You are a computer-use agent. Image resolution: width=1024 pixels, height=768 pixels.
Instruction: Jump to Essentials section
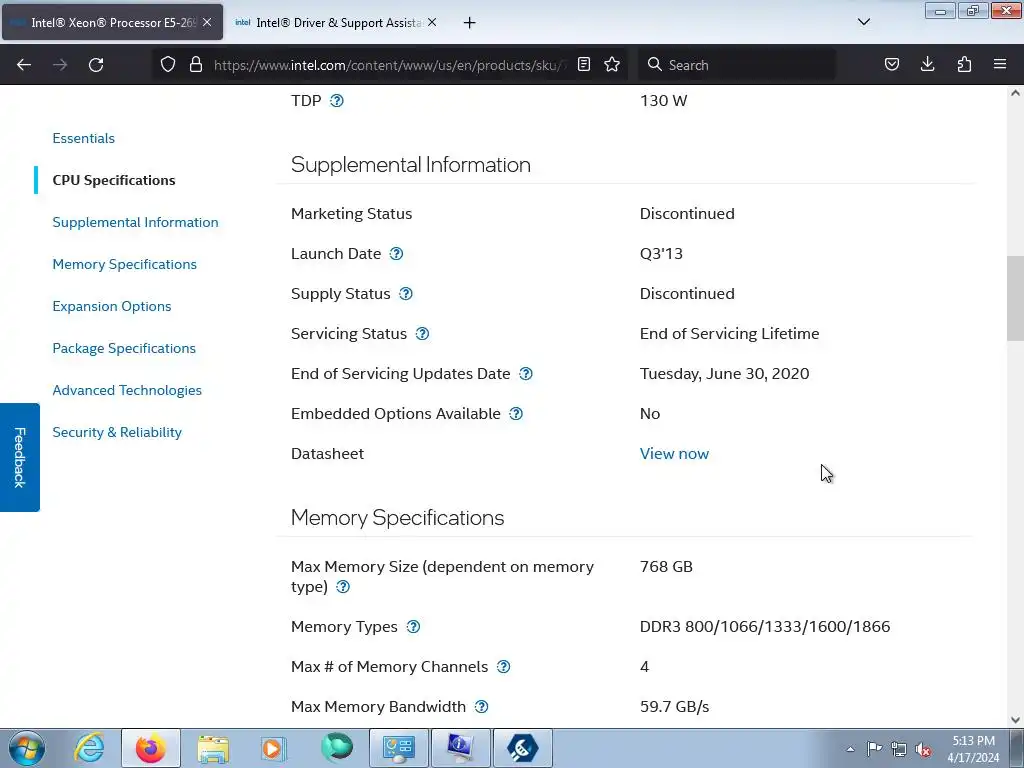pyautogui.click(x=84, y=138)
